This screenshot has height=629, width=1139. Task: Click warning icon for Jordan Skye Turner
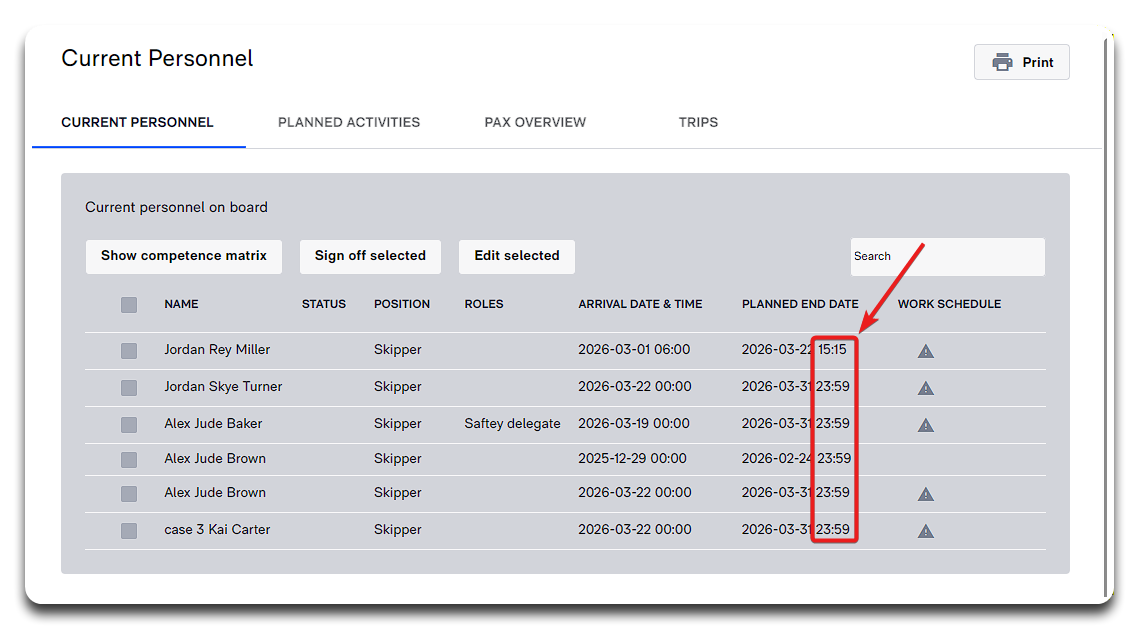926,388
